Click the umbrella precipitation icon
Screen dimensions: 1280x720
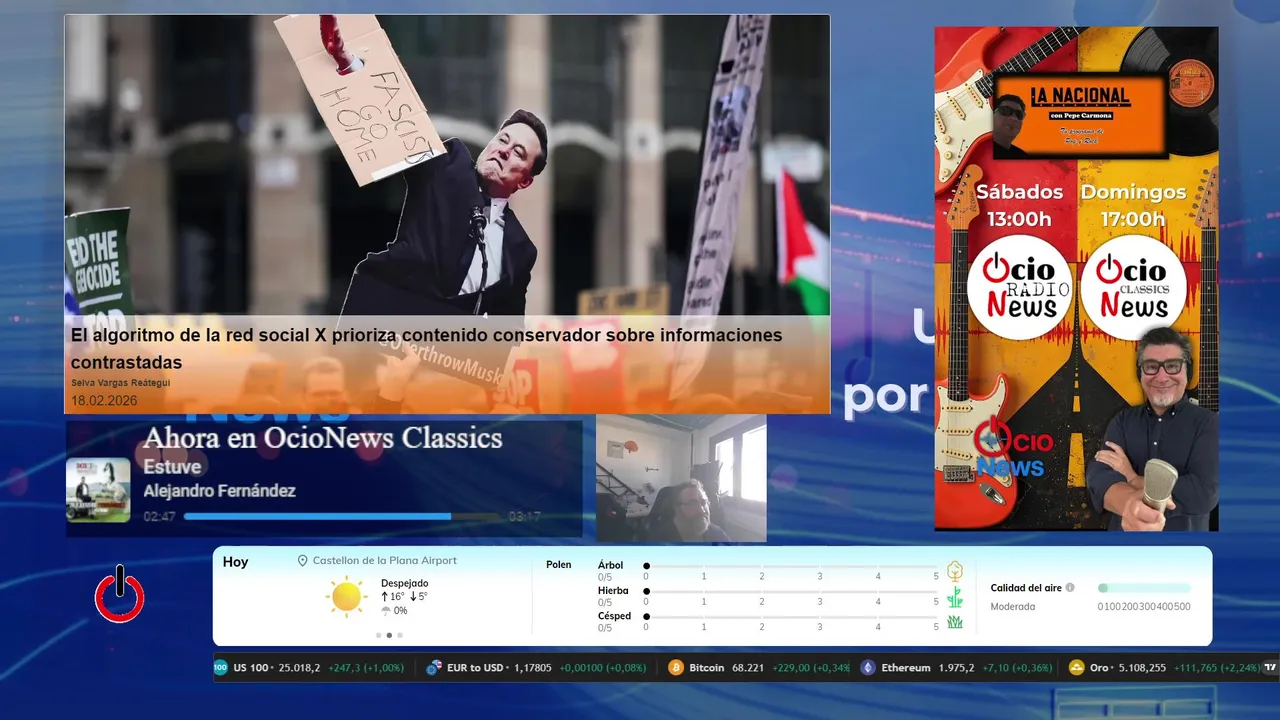pyautogui.click(x=386, y=611)
